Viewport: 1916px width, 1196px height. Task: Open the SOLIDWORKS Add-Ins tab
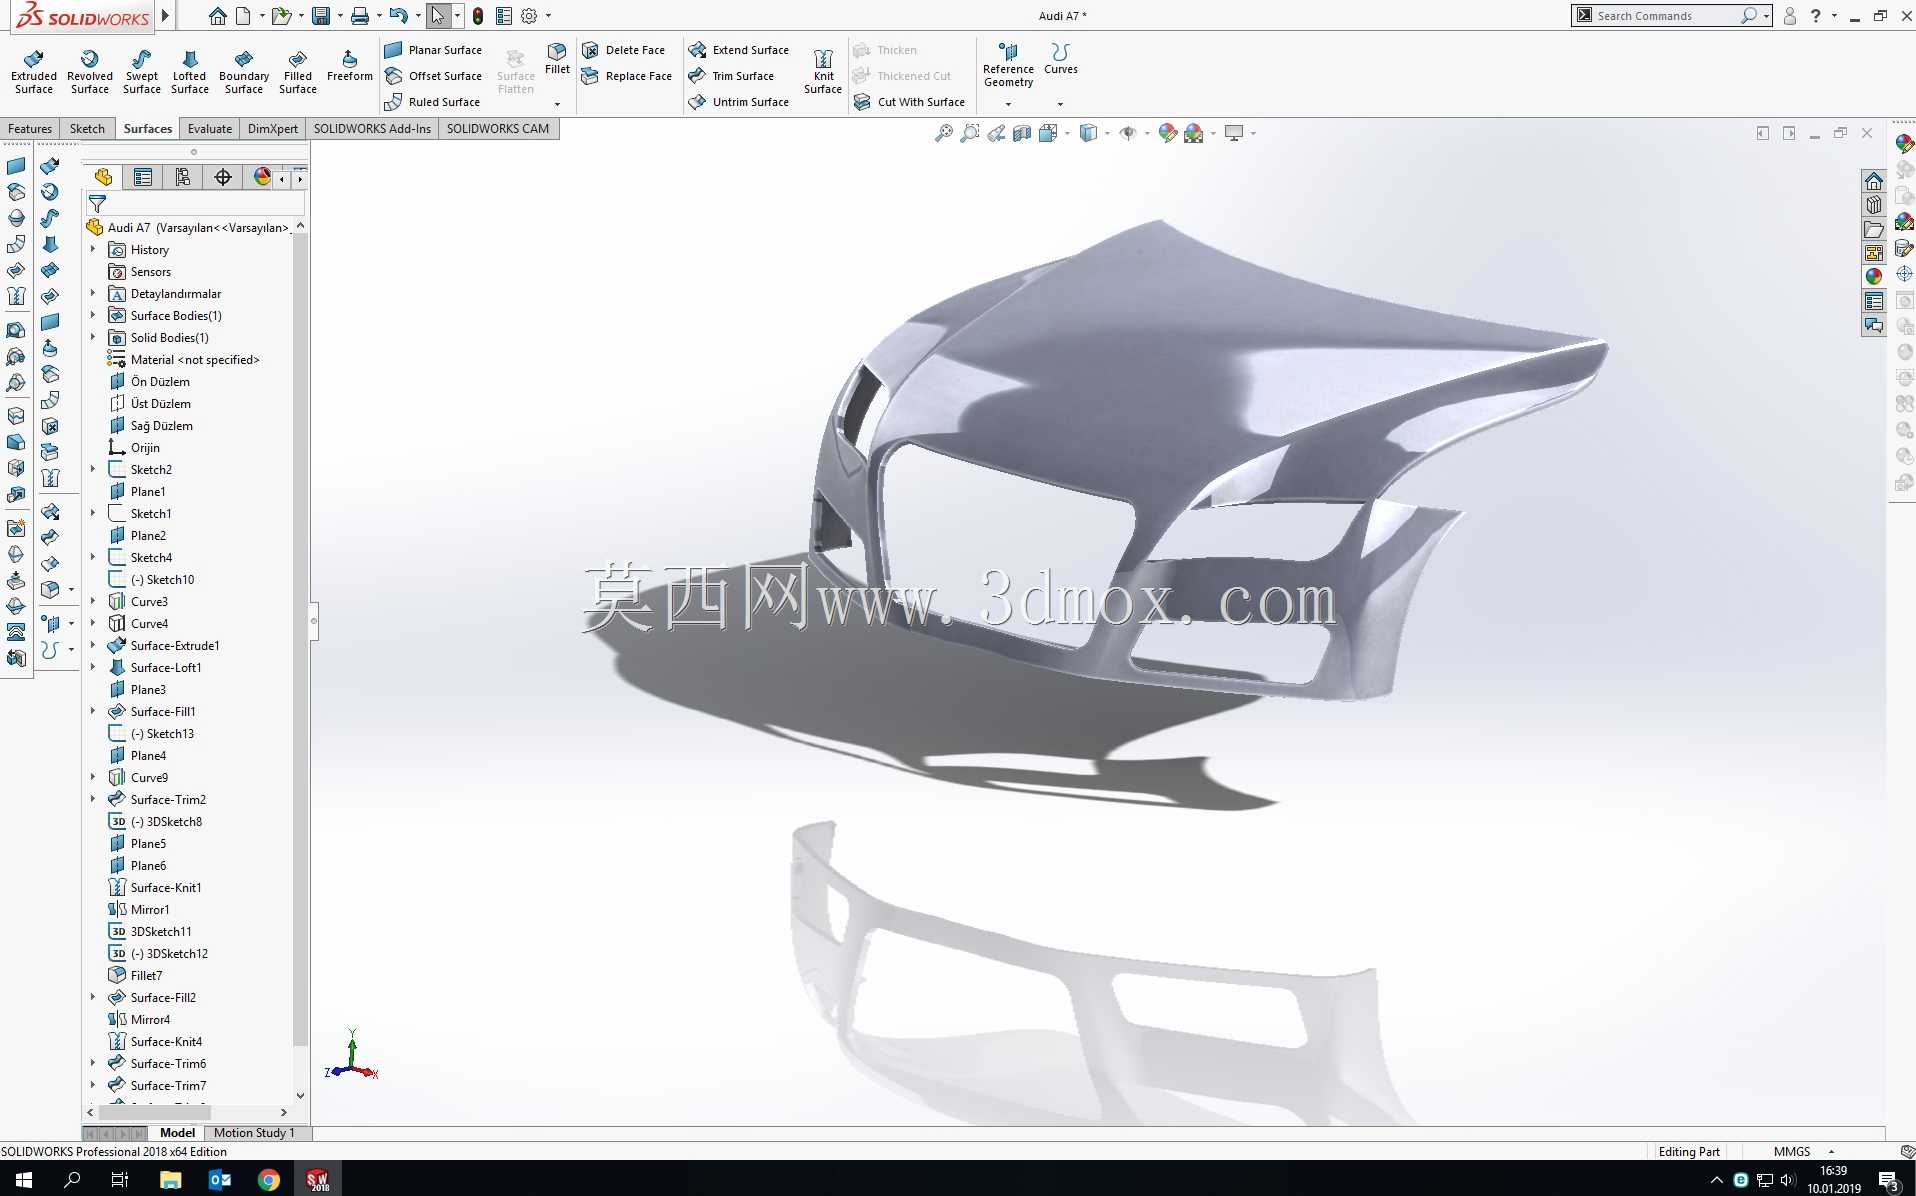372,128
